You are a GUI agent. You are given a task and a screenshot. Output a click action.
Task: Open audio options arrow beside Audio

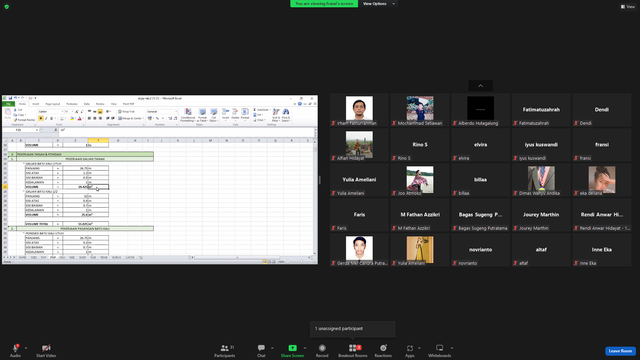[26, 348]
